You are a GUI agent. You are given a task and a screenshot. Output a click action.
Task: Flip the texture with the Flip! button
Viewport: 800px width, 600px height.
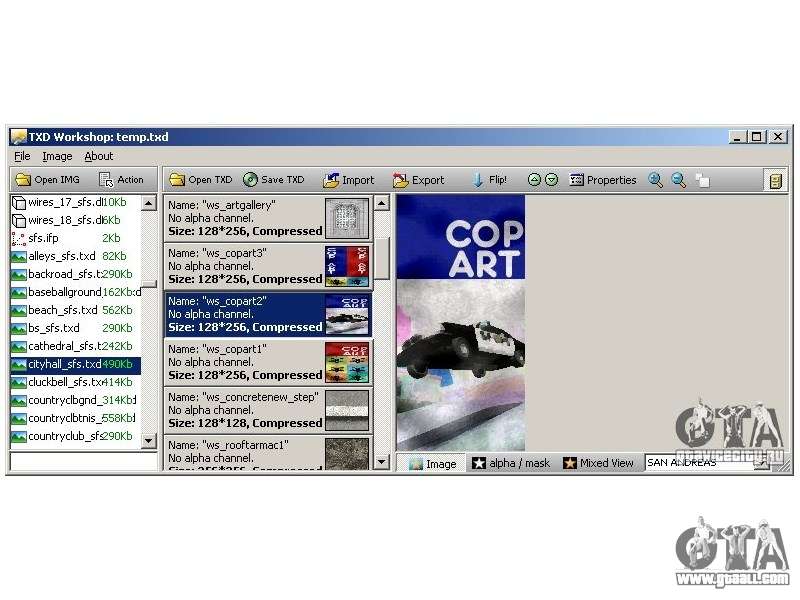click(x=489, y=180)
